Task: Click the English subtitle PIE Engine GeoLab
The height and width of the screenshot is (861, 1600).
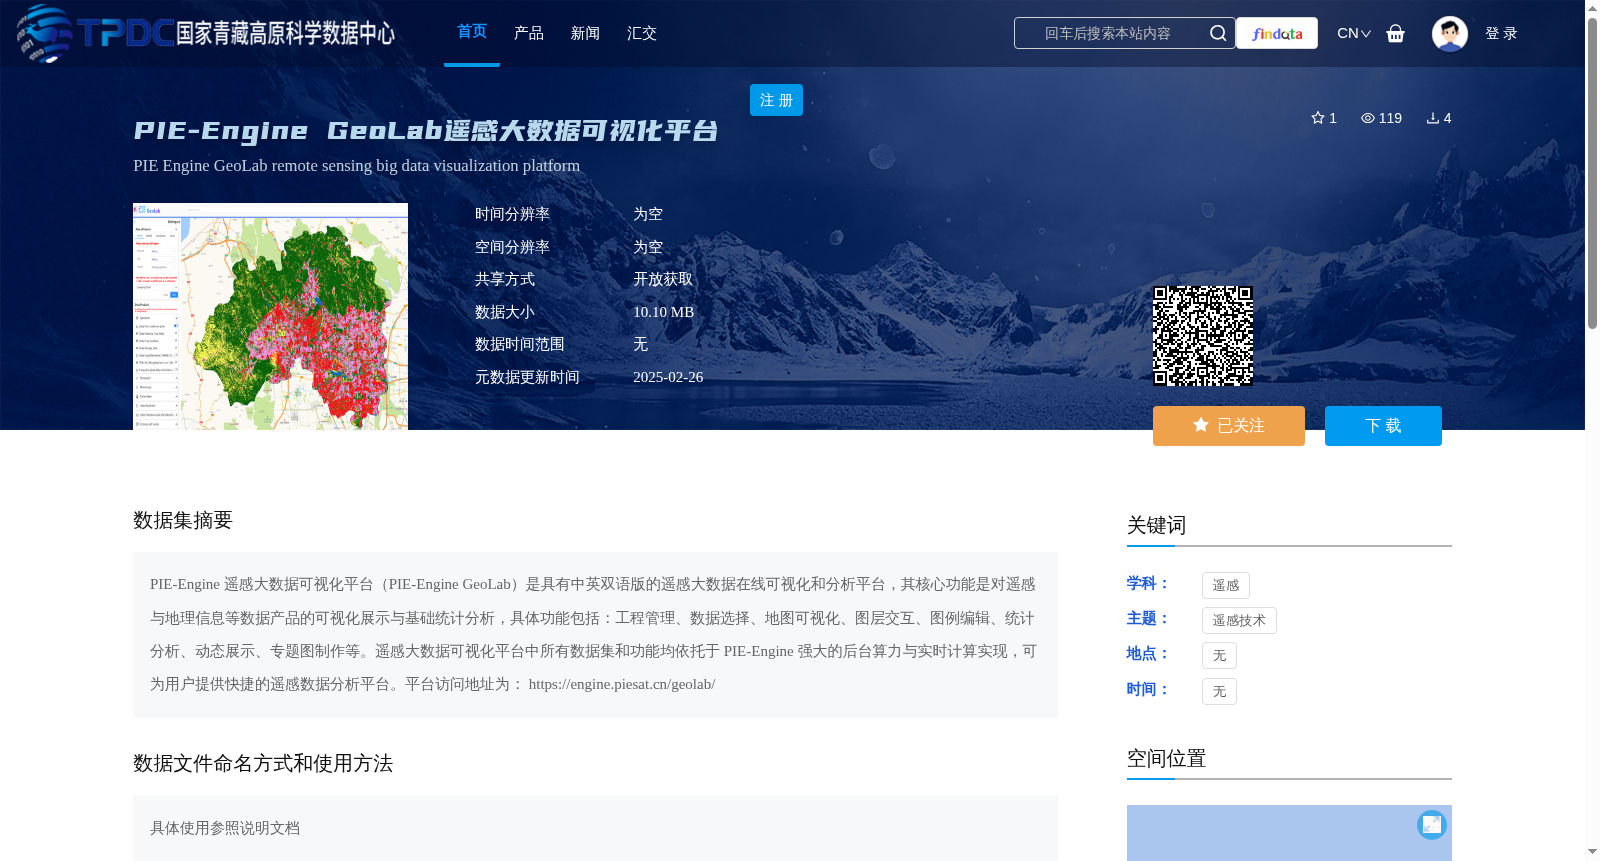Action: [x=357, y=166]
